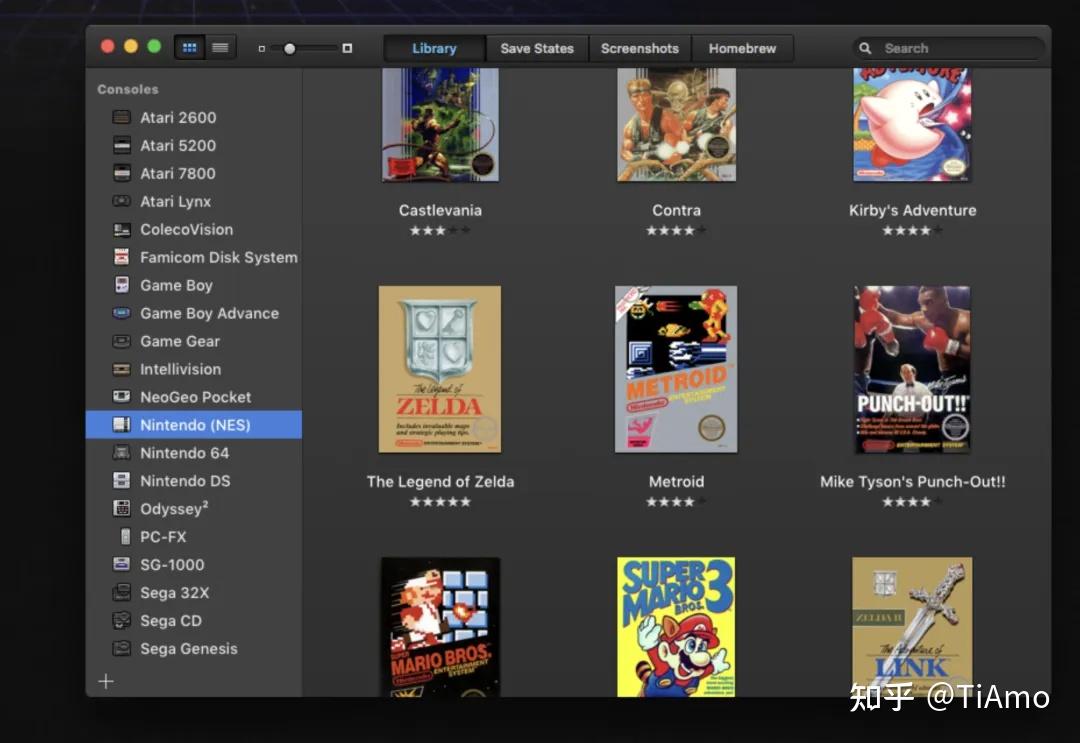Screen dimensions: 1080x743
Task: Select the Sega 32X console icon
Action: coord(121,592)
